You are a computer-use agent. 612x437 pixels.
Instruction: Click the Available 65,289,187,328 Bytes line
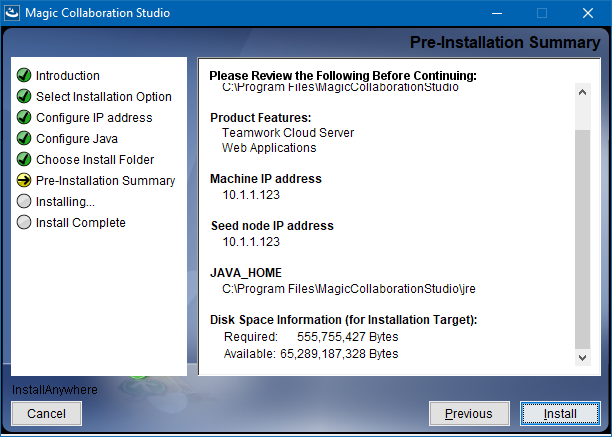[311, 354]
